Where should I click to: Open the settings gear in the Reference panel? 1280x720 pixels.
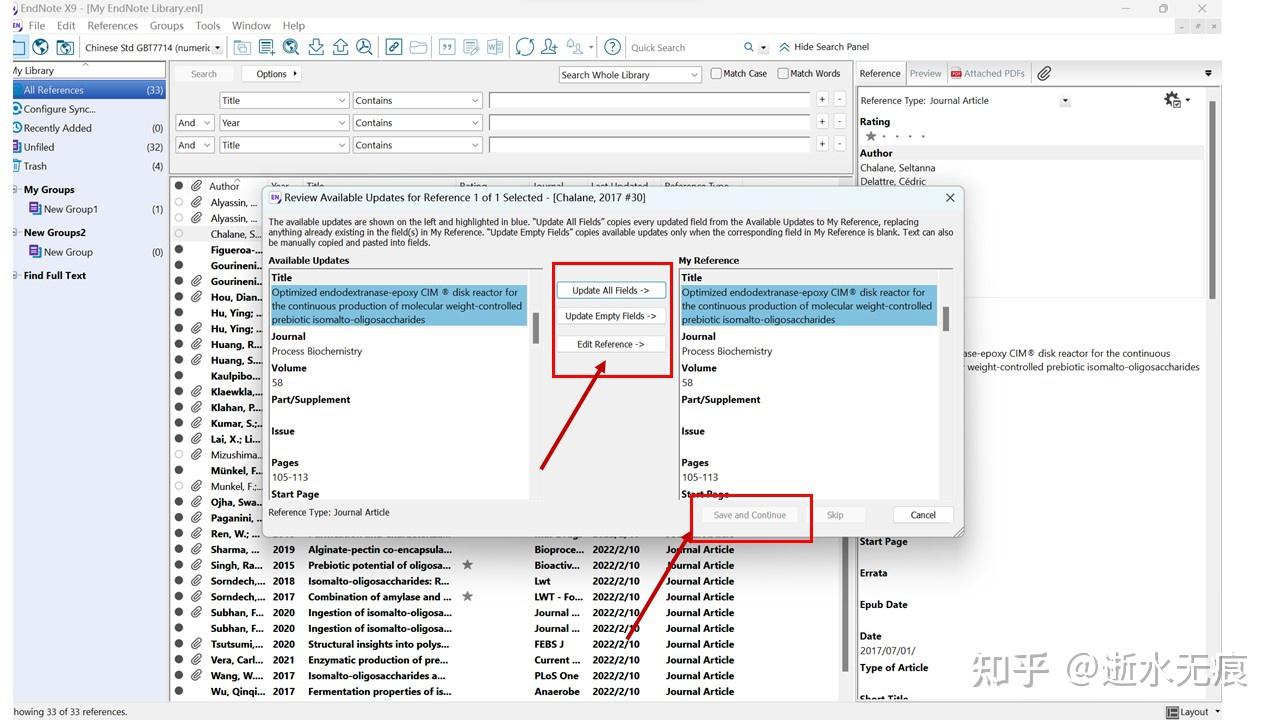click(x=1170, y=100)
